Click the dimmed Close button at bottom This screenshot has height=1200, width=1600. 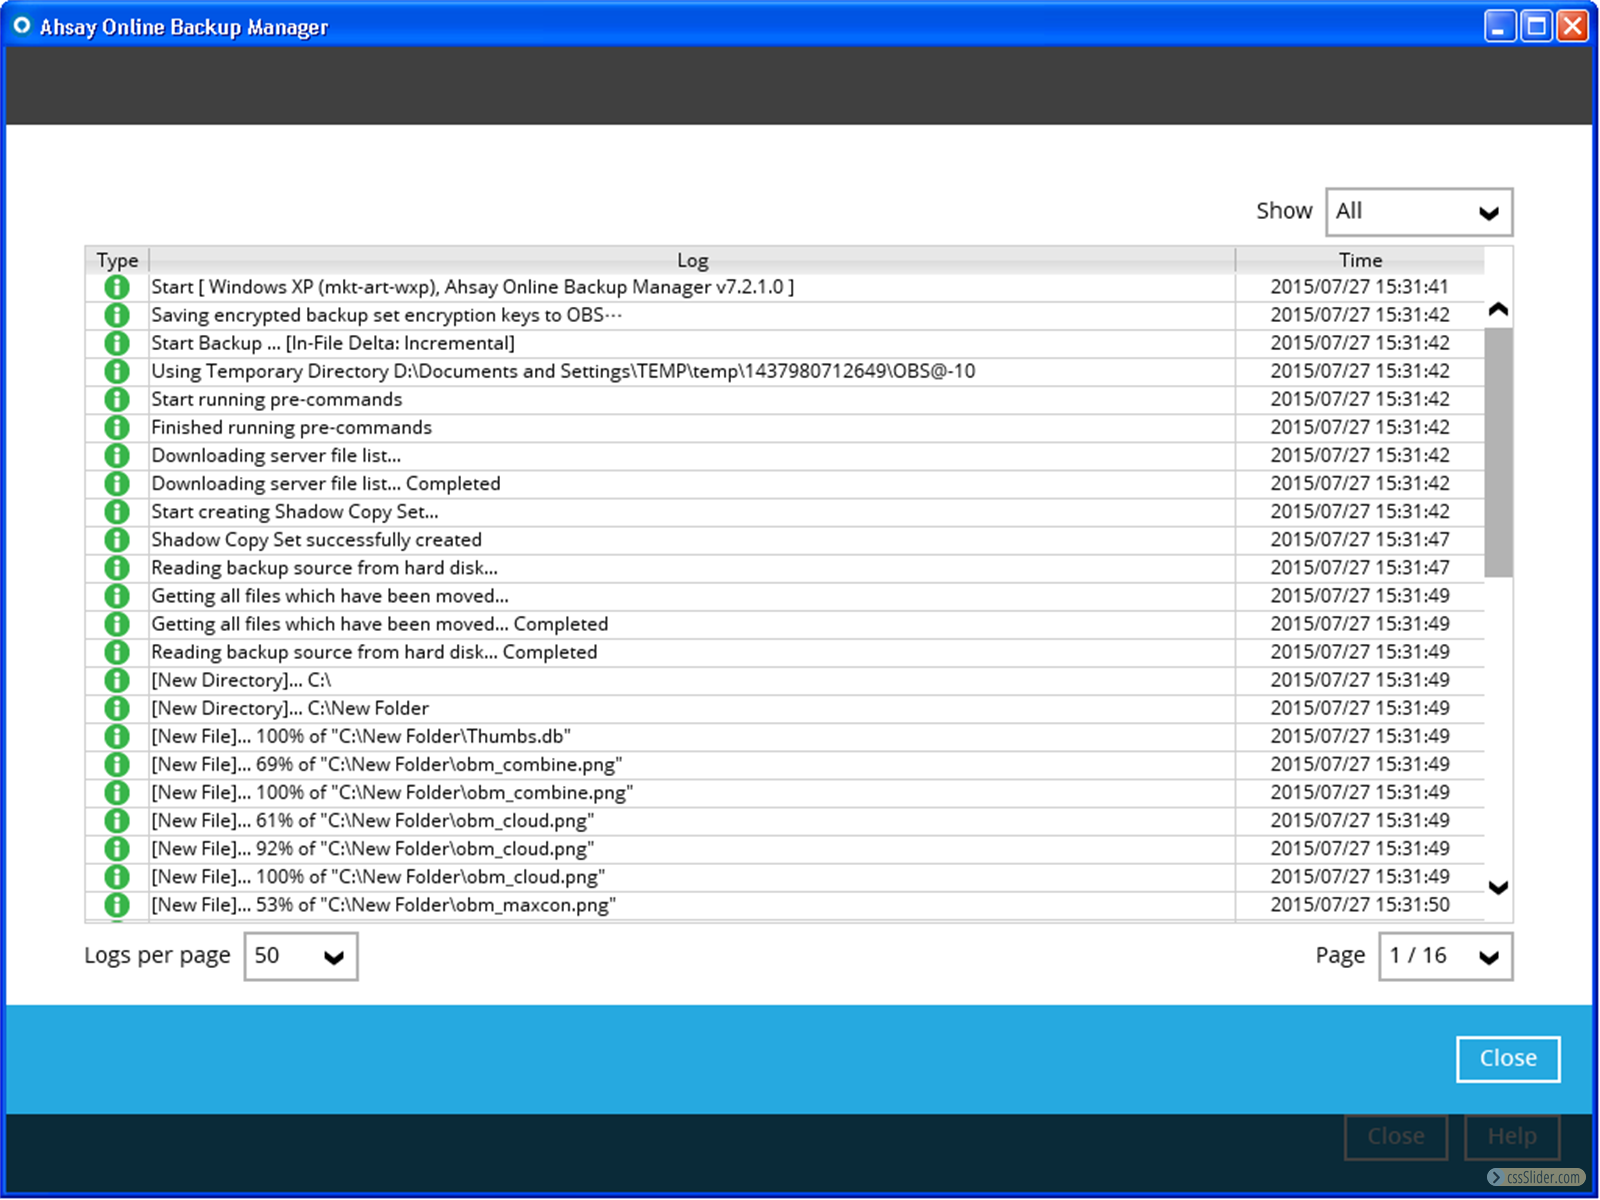point(1396,1137)
